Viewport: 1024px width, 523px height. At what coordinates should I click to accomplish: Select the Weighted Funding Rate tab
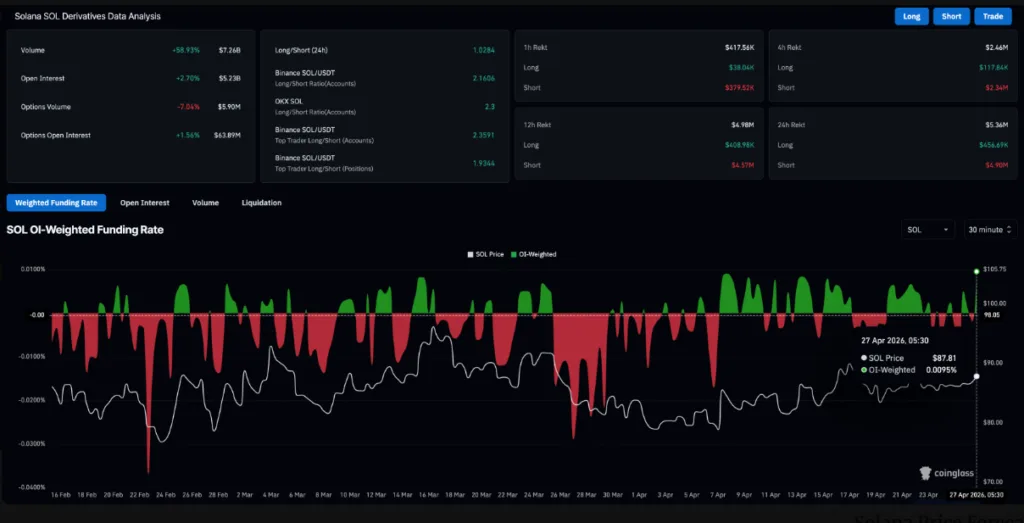pos(56,203)
